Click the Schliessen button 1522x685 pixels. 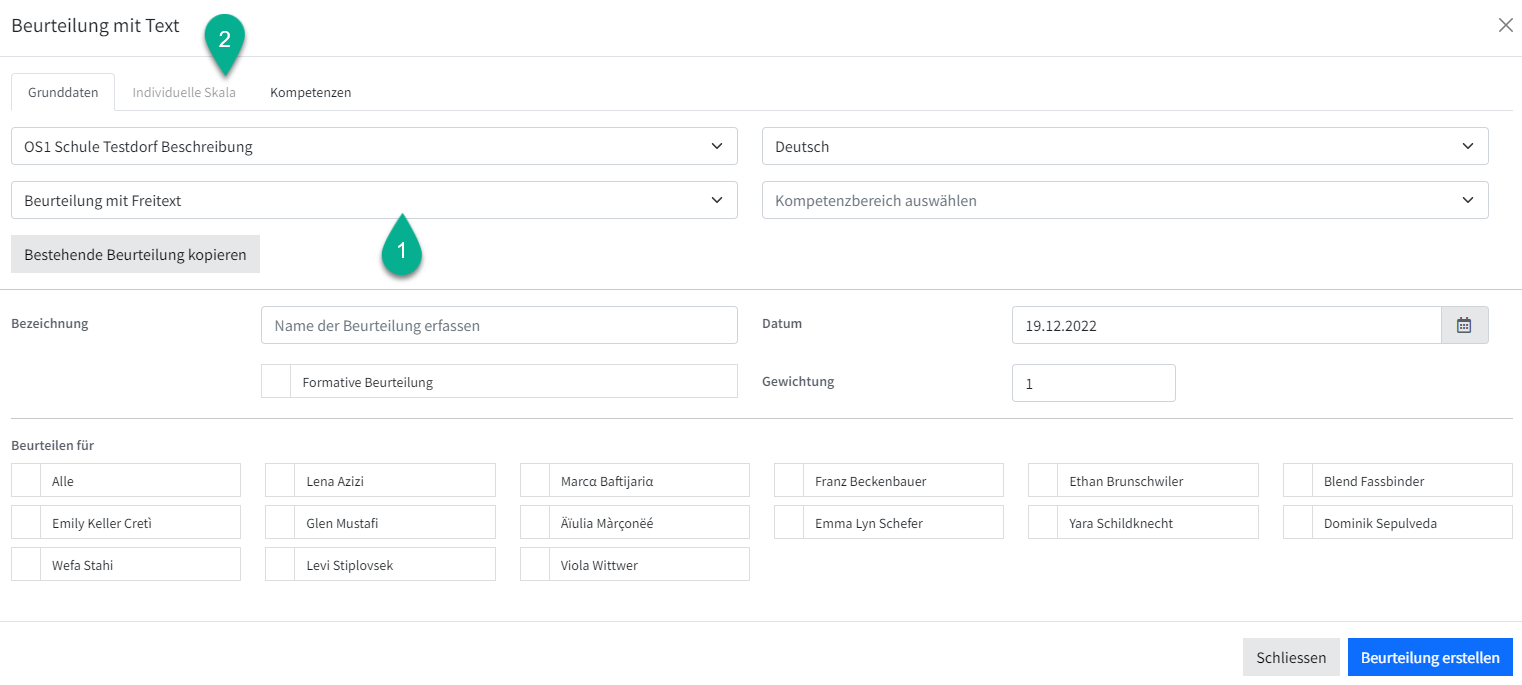1291,657
